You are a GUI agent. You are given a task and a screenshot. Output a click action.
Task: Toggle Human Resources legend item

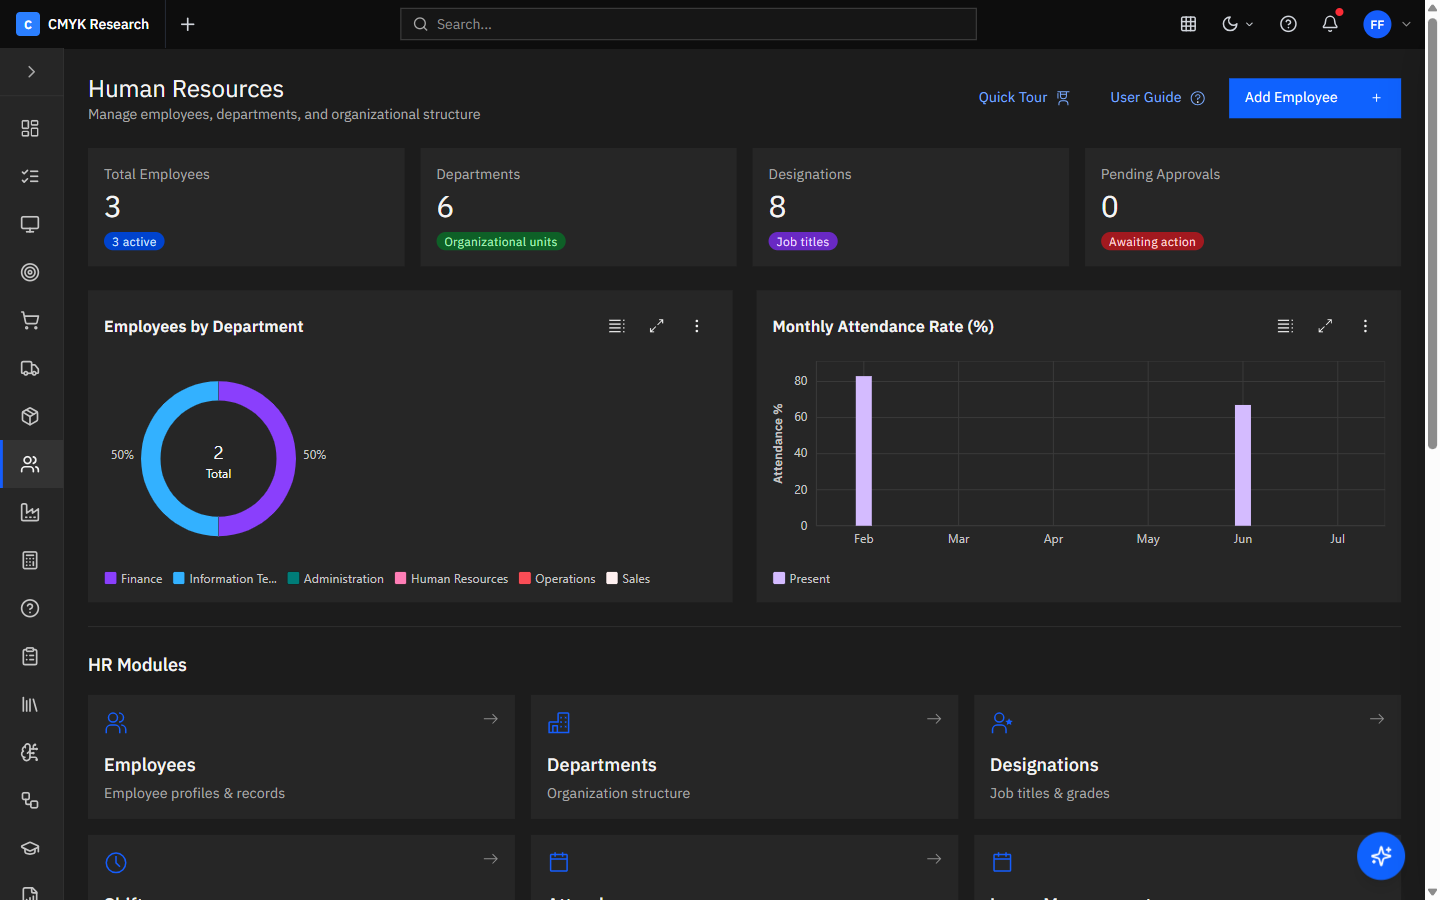click(x=452, y=579)
